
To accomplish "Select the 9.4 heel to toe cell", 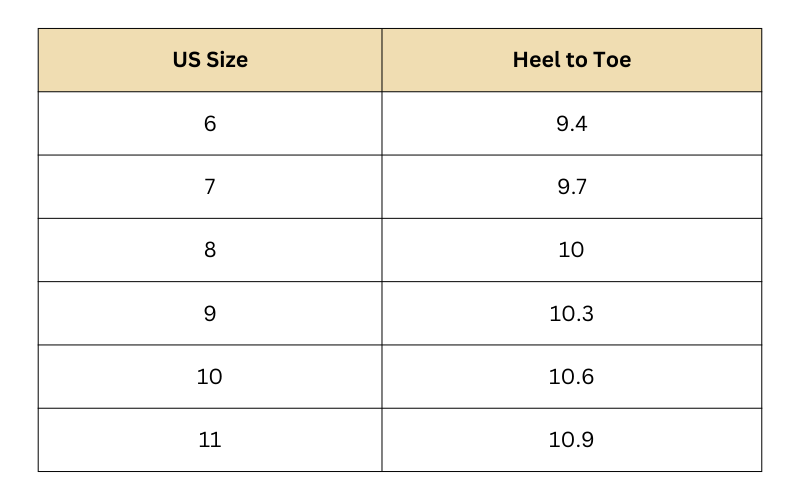I will pyautogui.click(x=571, y=124).
